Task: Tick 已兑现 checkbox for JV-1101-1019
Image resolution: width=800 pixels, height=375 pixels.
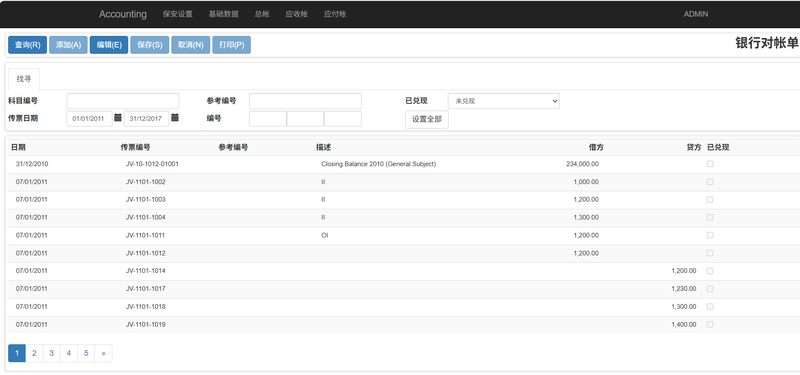Action: [x=710, y=324]
